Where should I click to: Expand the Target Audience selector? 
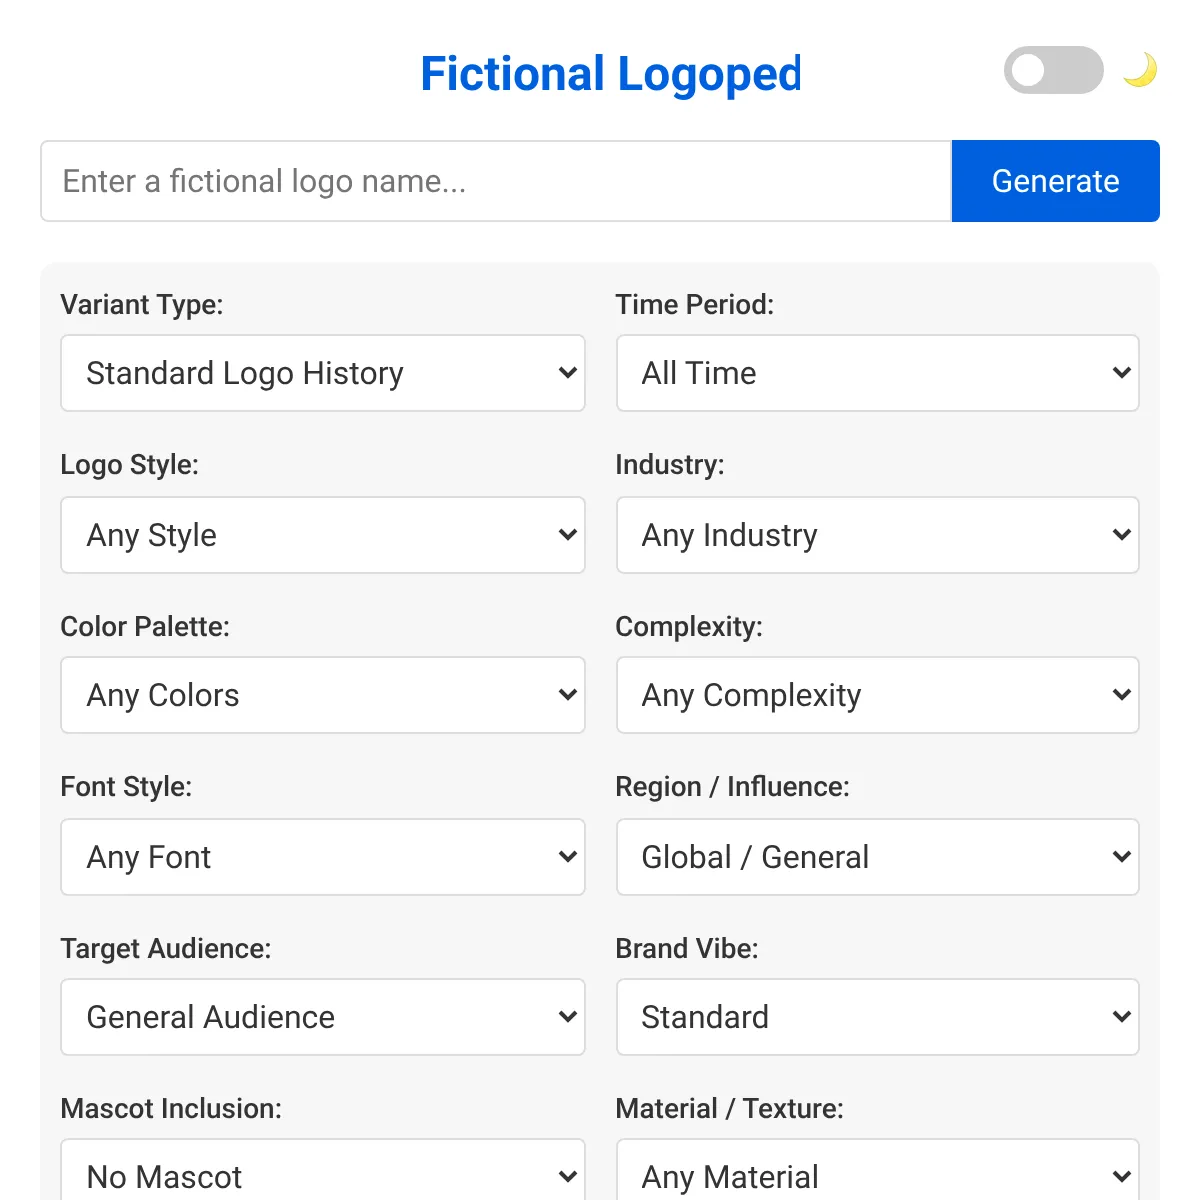323,1017
